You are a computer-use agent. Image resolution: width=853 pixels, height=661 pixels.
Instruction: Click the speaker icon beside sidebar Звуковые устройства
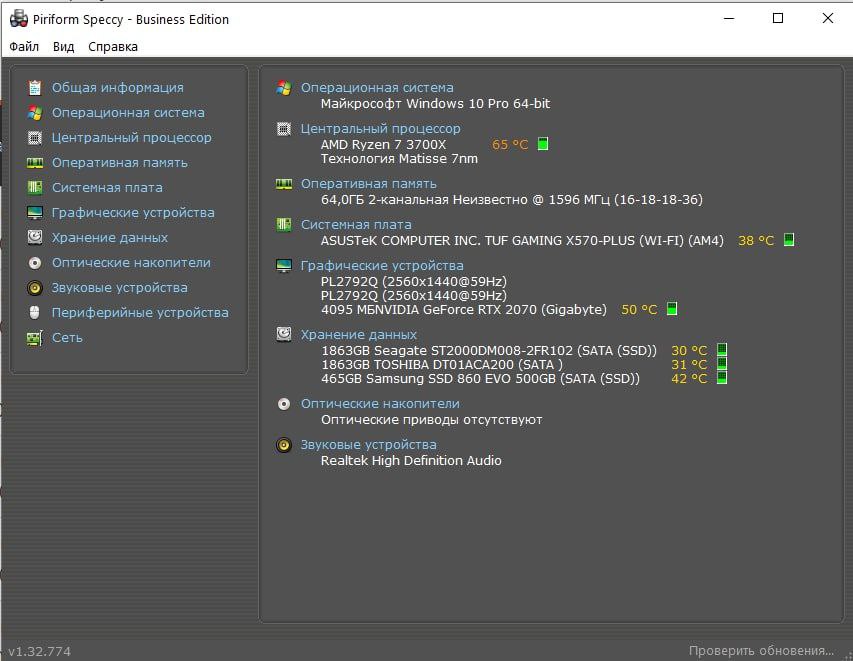35,288
